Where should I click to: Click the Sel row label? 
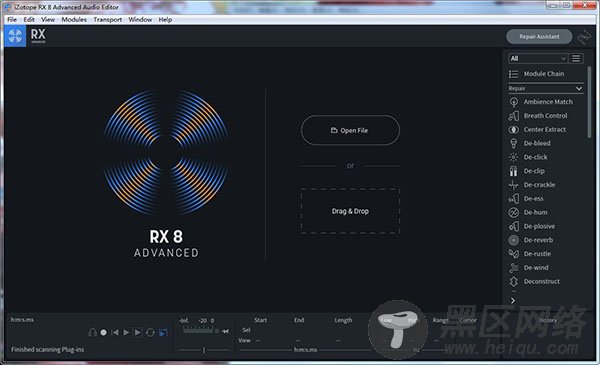click(x=246, y=329)
